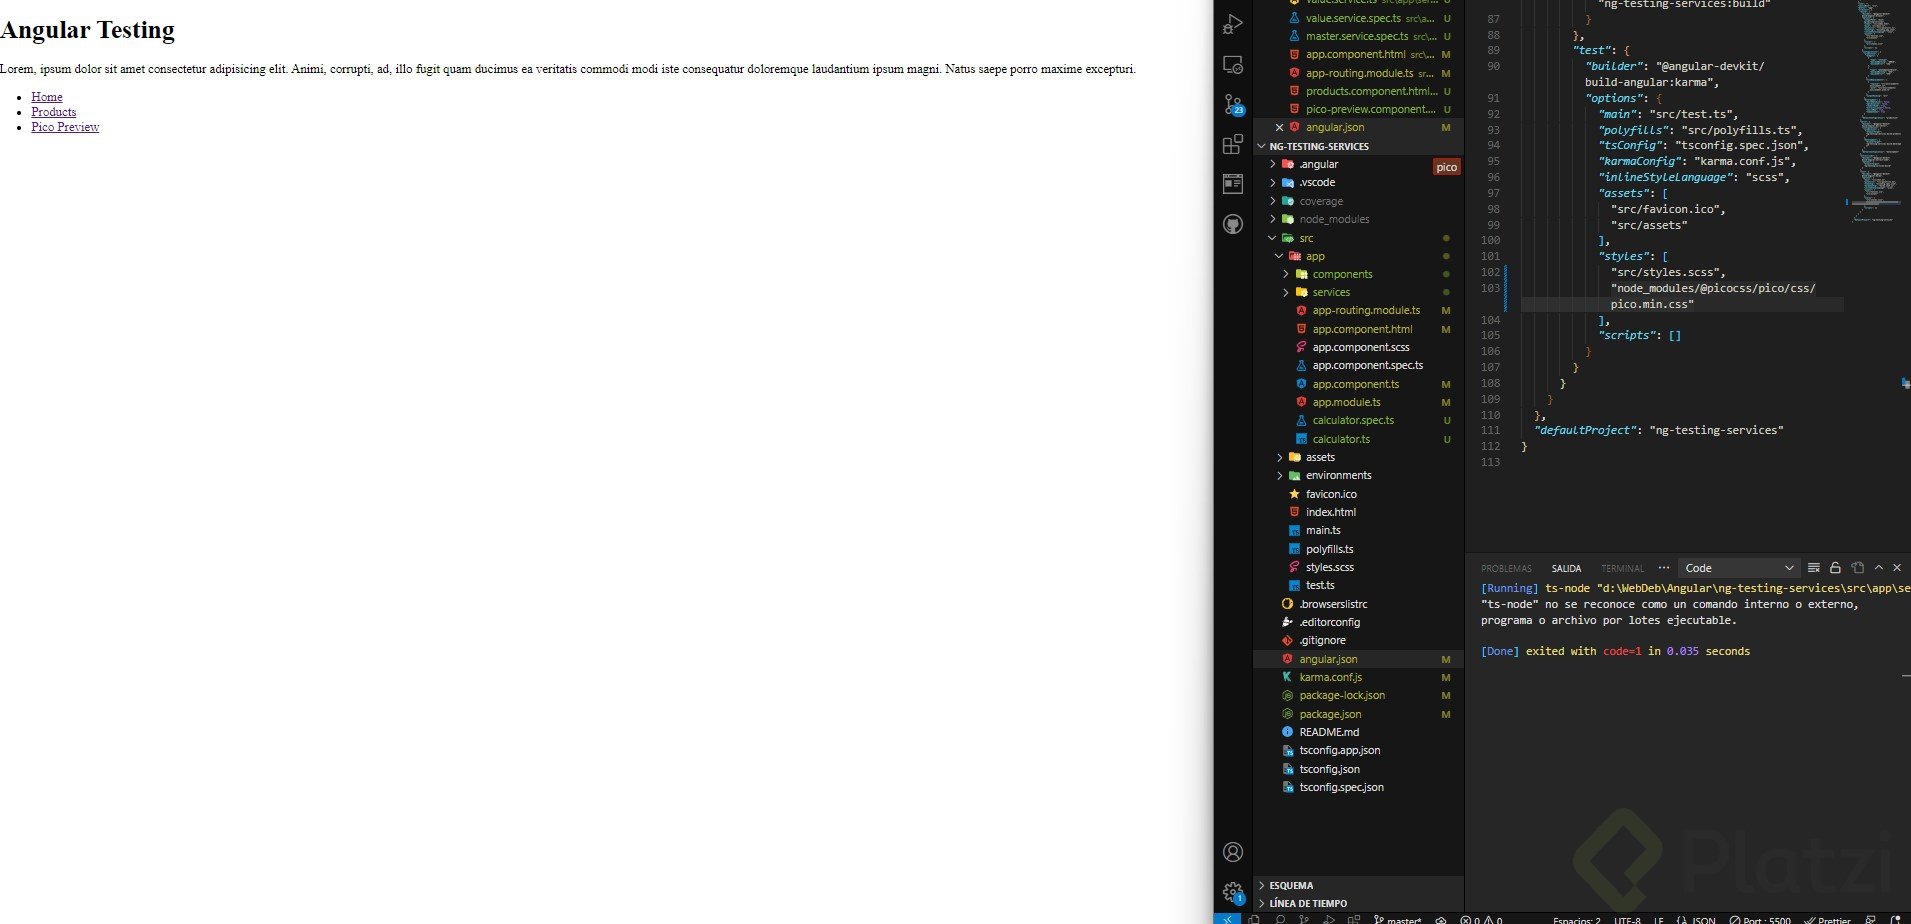Collapse the NG-TESTING-SERVICES explorer section
The width and height of the screenshot is (1911, 924).
click(x=1359, y=146)
